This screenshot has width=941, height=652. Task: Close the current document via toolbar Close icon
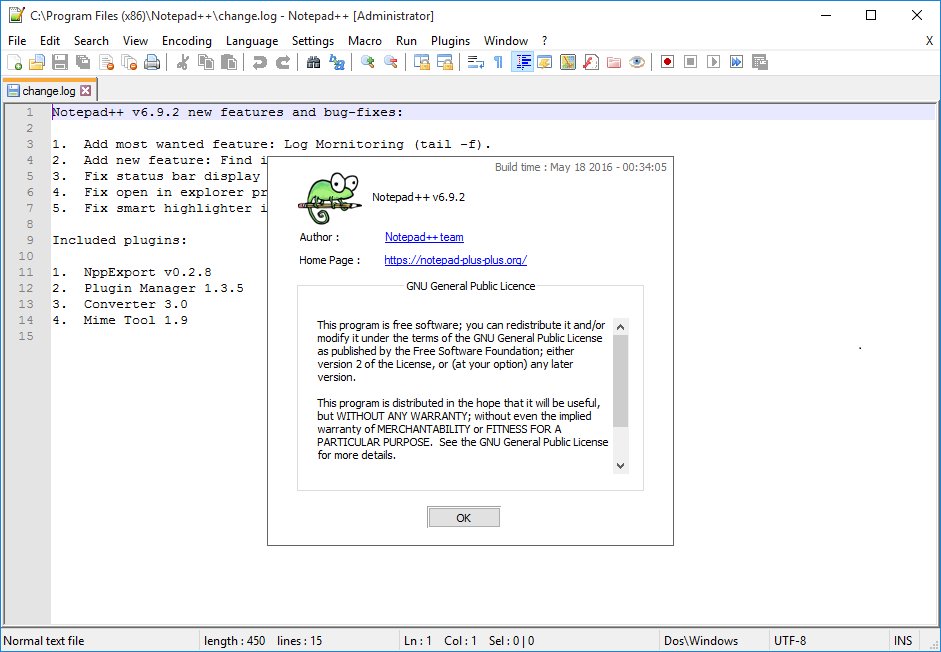106,62
